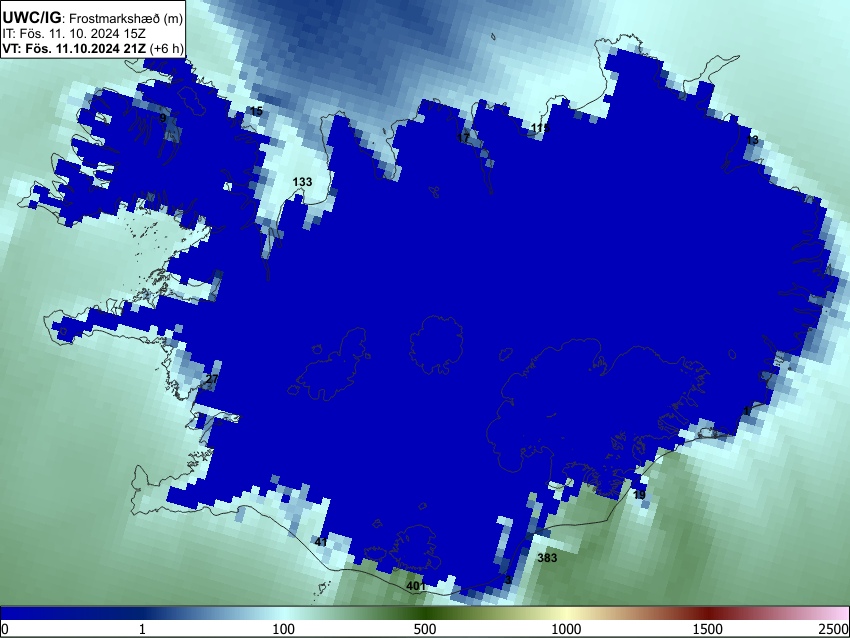The width and height of the screenshot is (850, 638).
Task: Click the station value 19 on the southeast coast
Action: (639, 495)
